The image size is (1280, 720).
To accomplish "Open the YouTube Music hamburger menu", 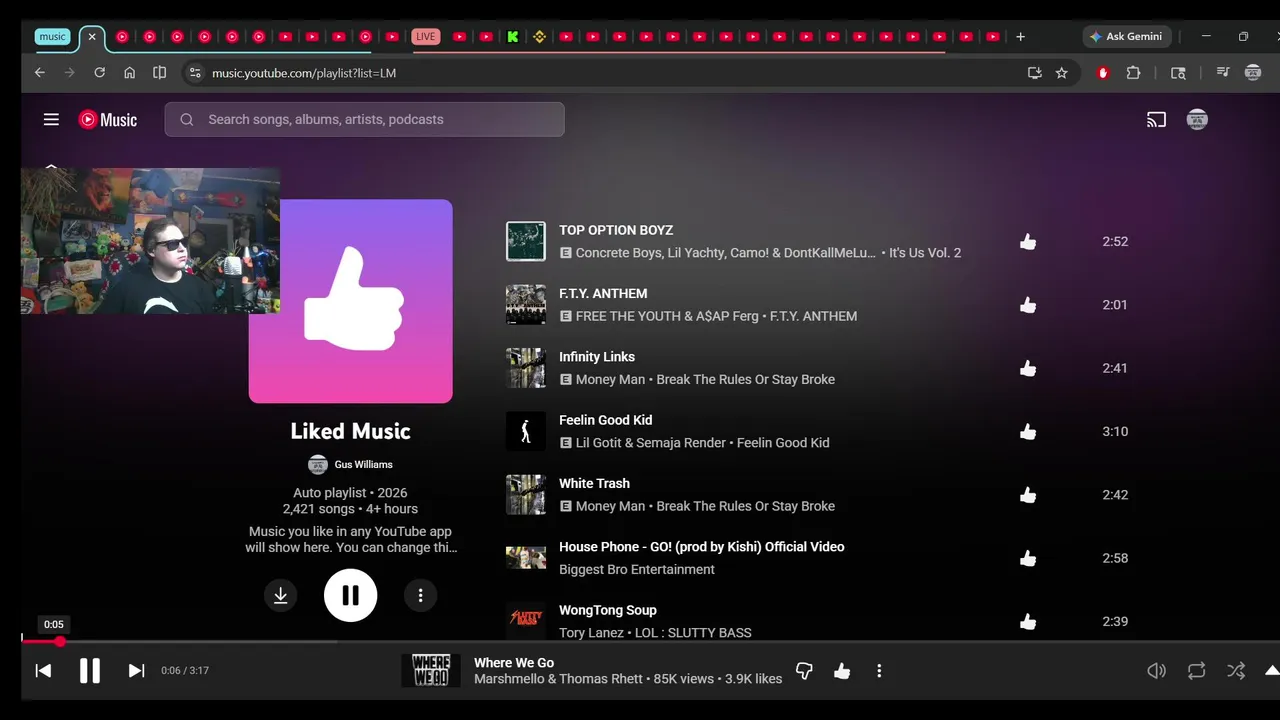I will [51, 119].
